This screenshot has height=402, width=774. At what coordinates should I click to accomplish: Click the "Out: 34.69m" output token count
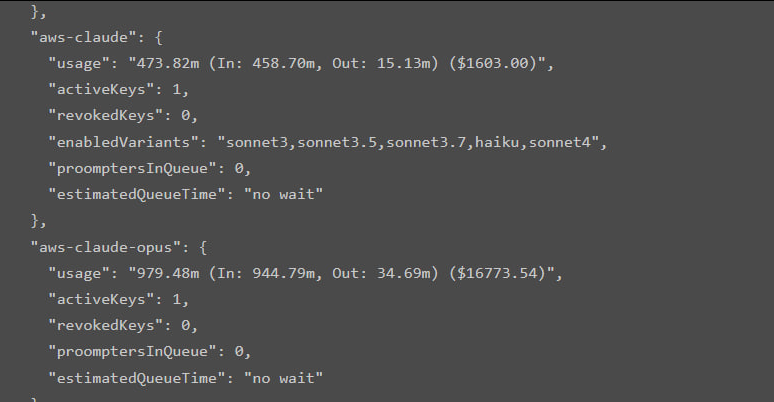[x=389, y=272]
